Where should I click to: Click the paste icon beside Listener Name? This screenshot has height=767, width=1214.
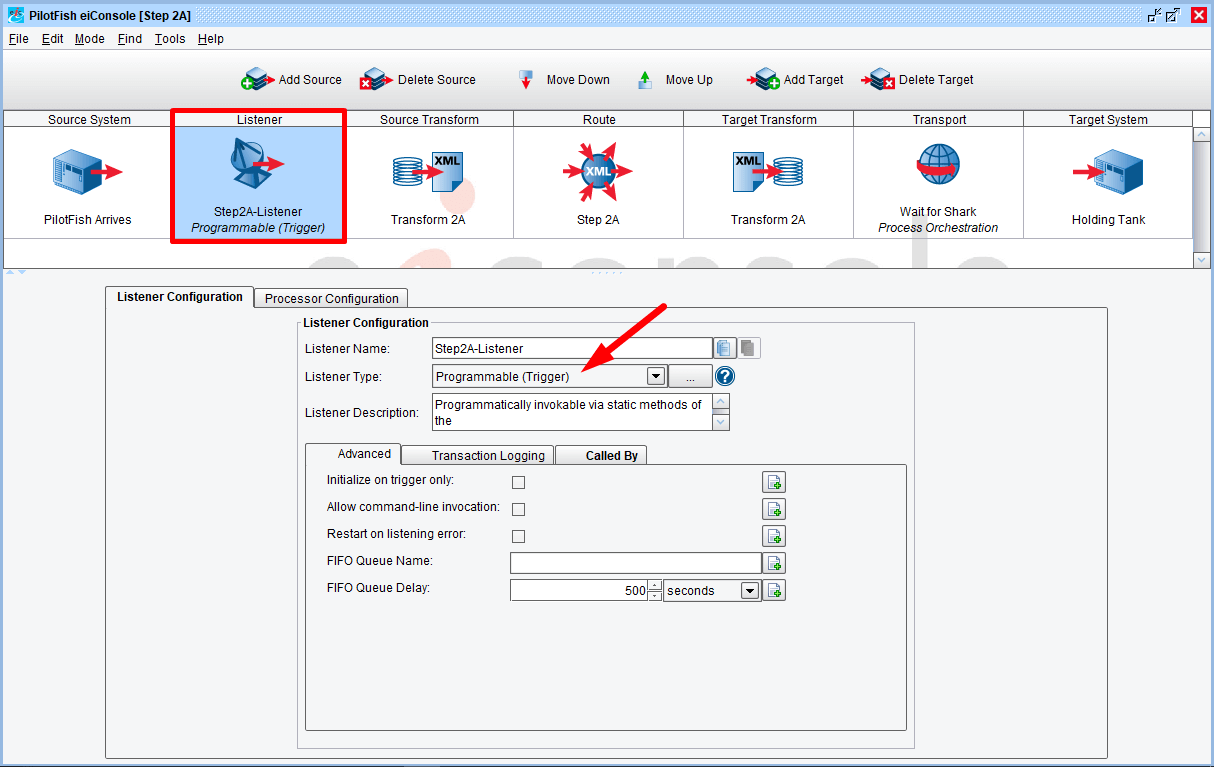[749, 348]
